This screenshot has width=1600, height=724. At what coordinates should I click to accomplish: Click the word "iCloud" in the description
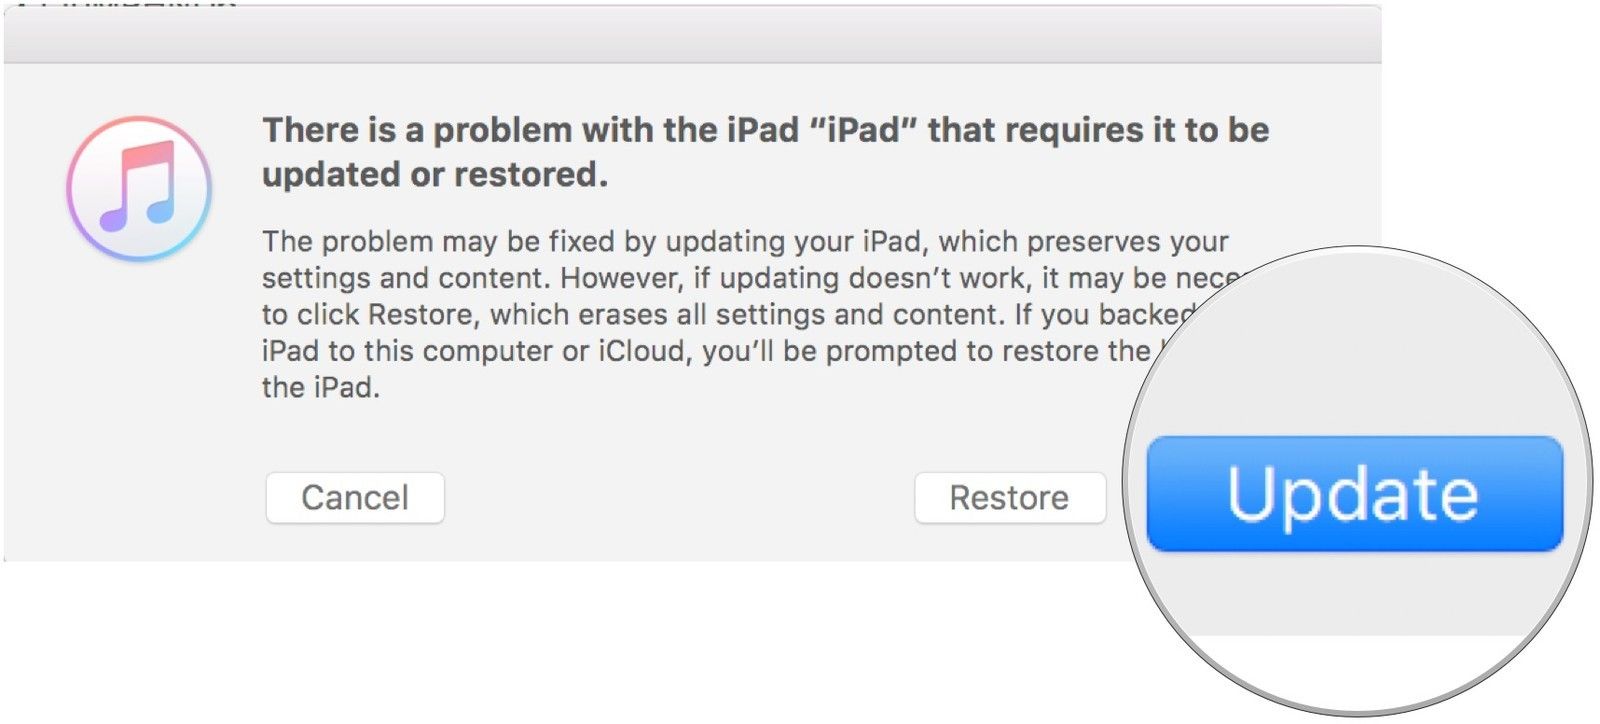click(643, 351)
